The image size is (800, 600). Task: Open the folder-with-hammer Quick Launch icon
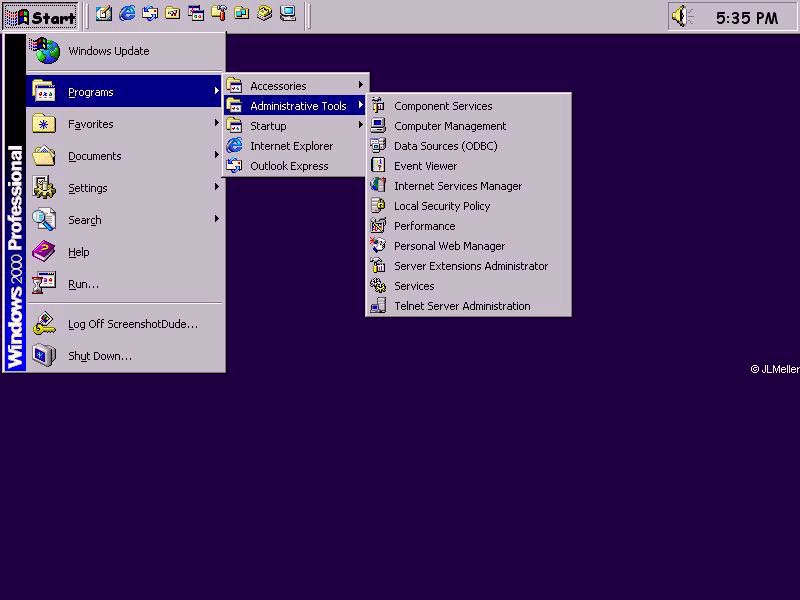click(219, 14)
